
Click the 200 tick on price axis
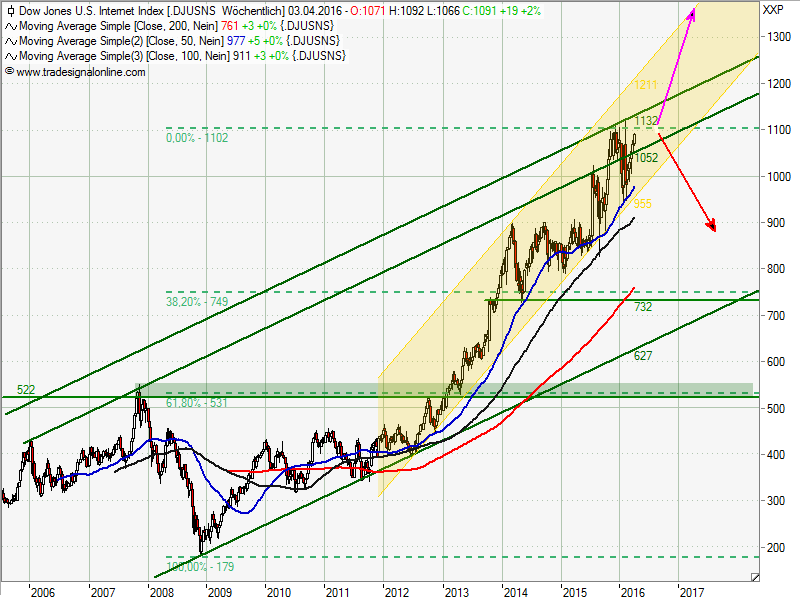(x=776, y=548)
